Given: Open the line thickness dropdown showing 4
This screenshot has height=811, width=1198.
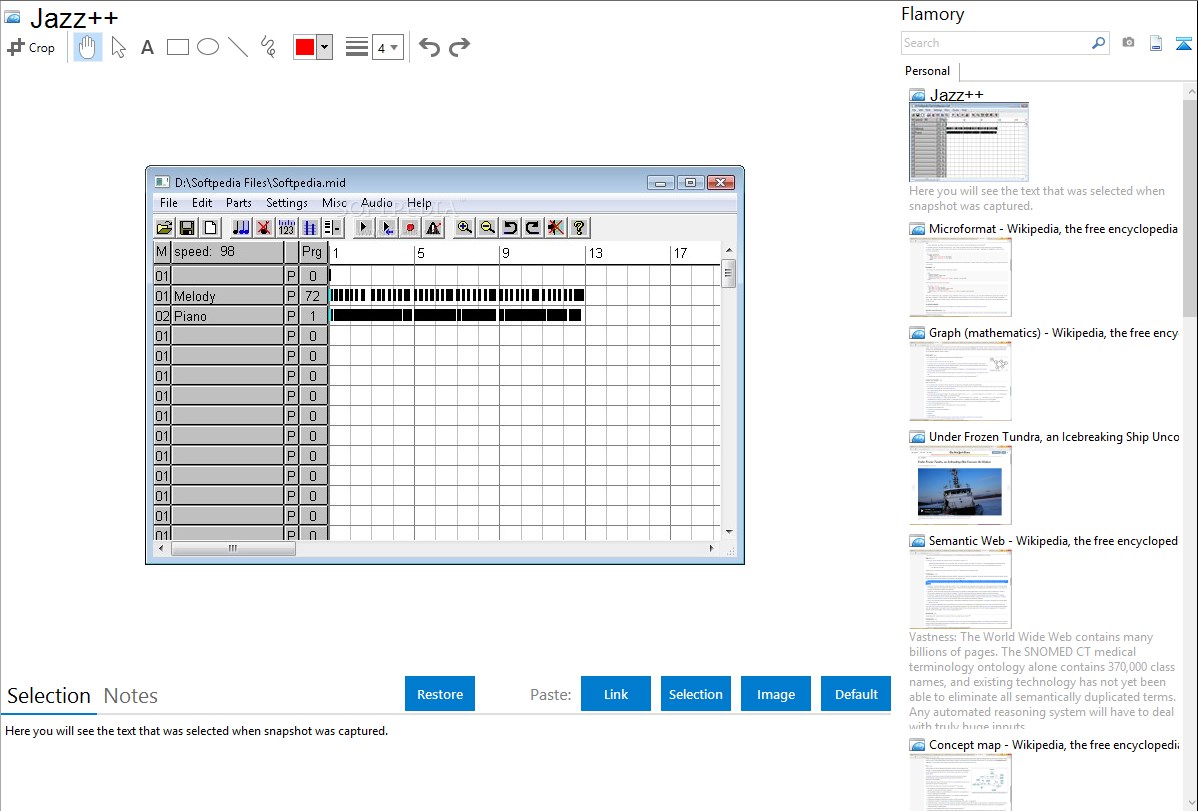Looking at the screenshot, I should (x=388, y=47).
